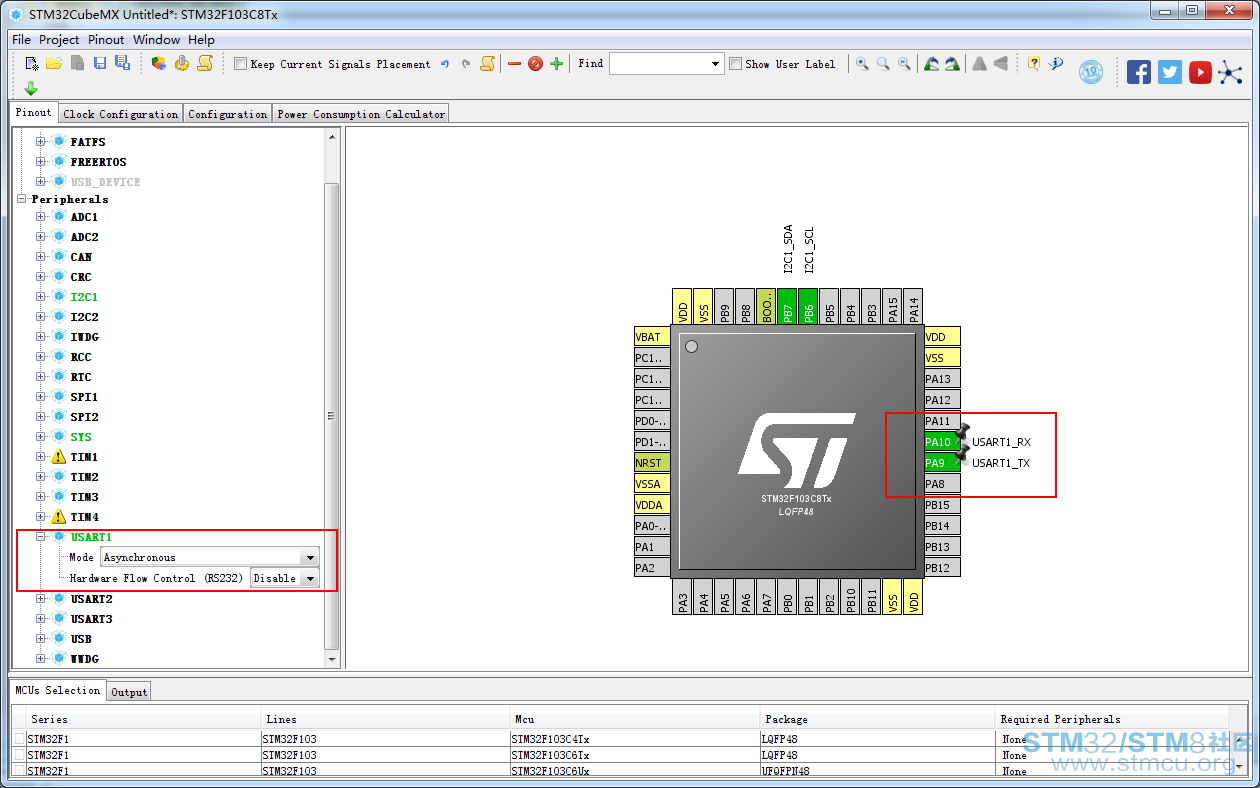Click the about info bubble icon
Viewport: 1260px width, 788px height.
point(1056,63)
